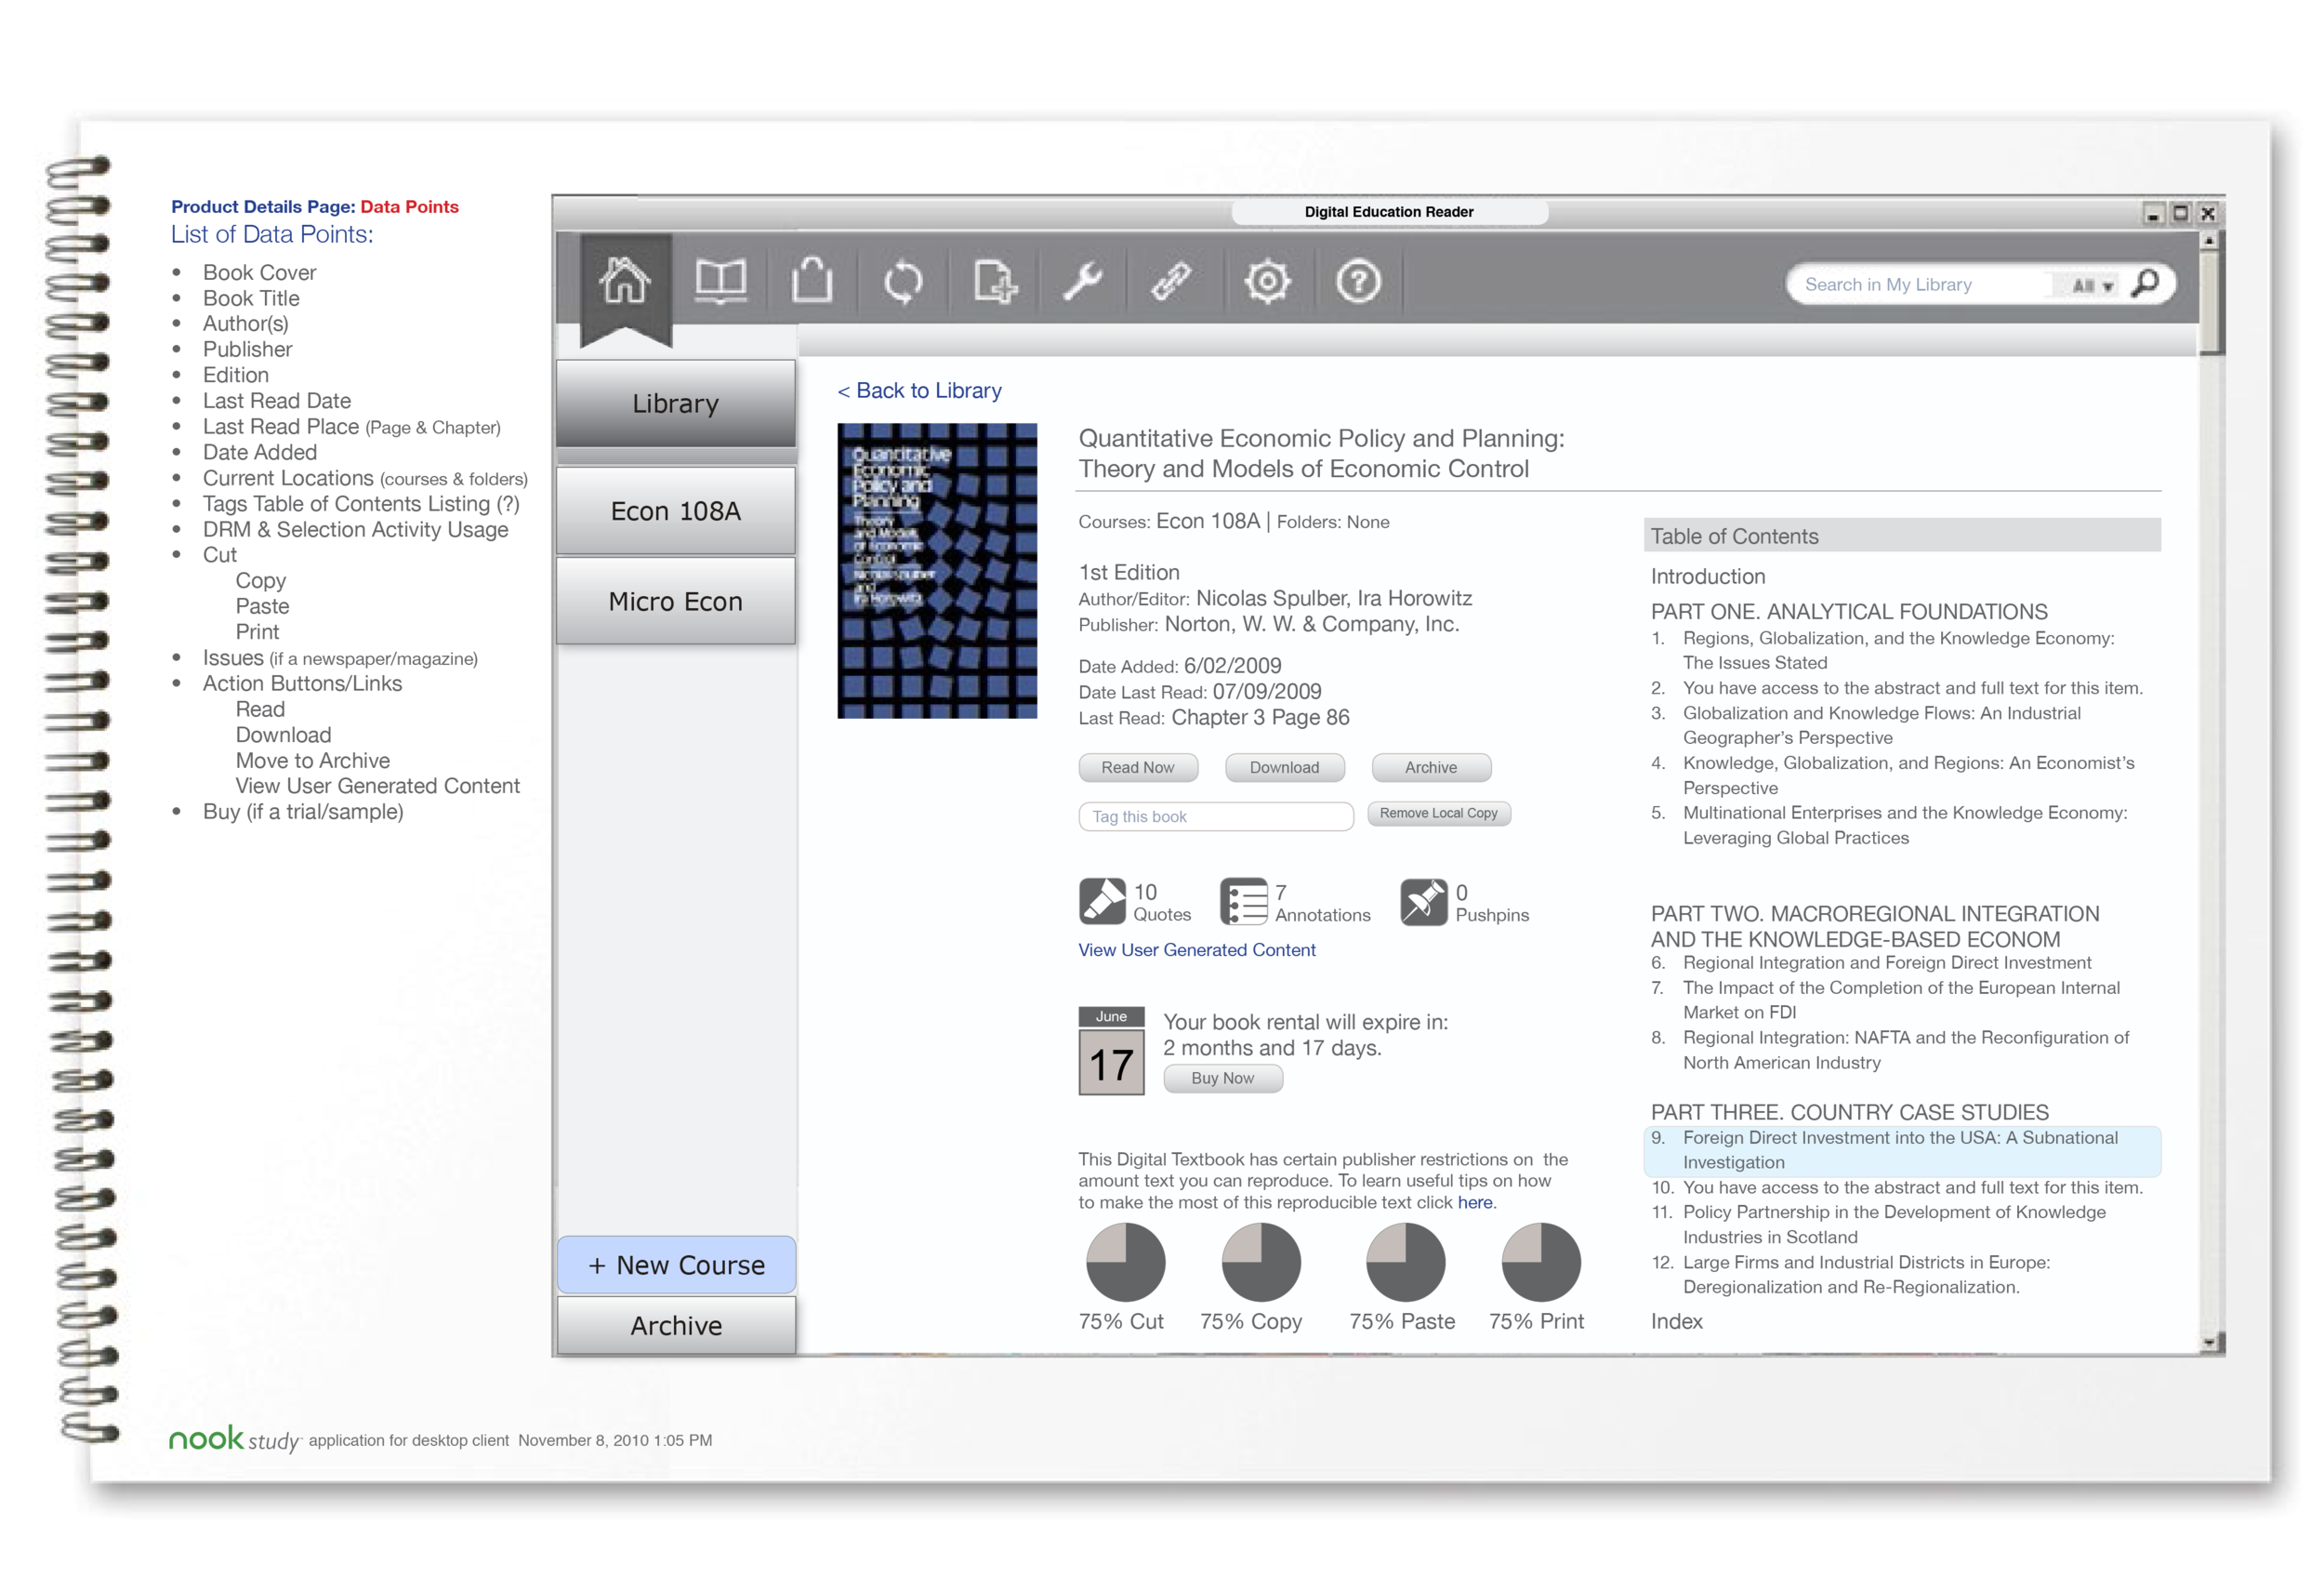Open the shopping bag store icon
Viewport: 2324px width, 1590px height.
pos(811,280)
